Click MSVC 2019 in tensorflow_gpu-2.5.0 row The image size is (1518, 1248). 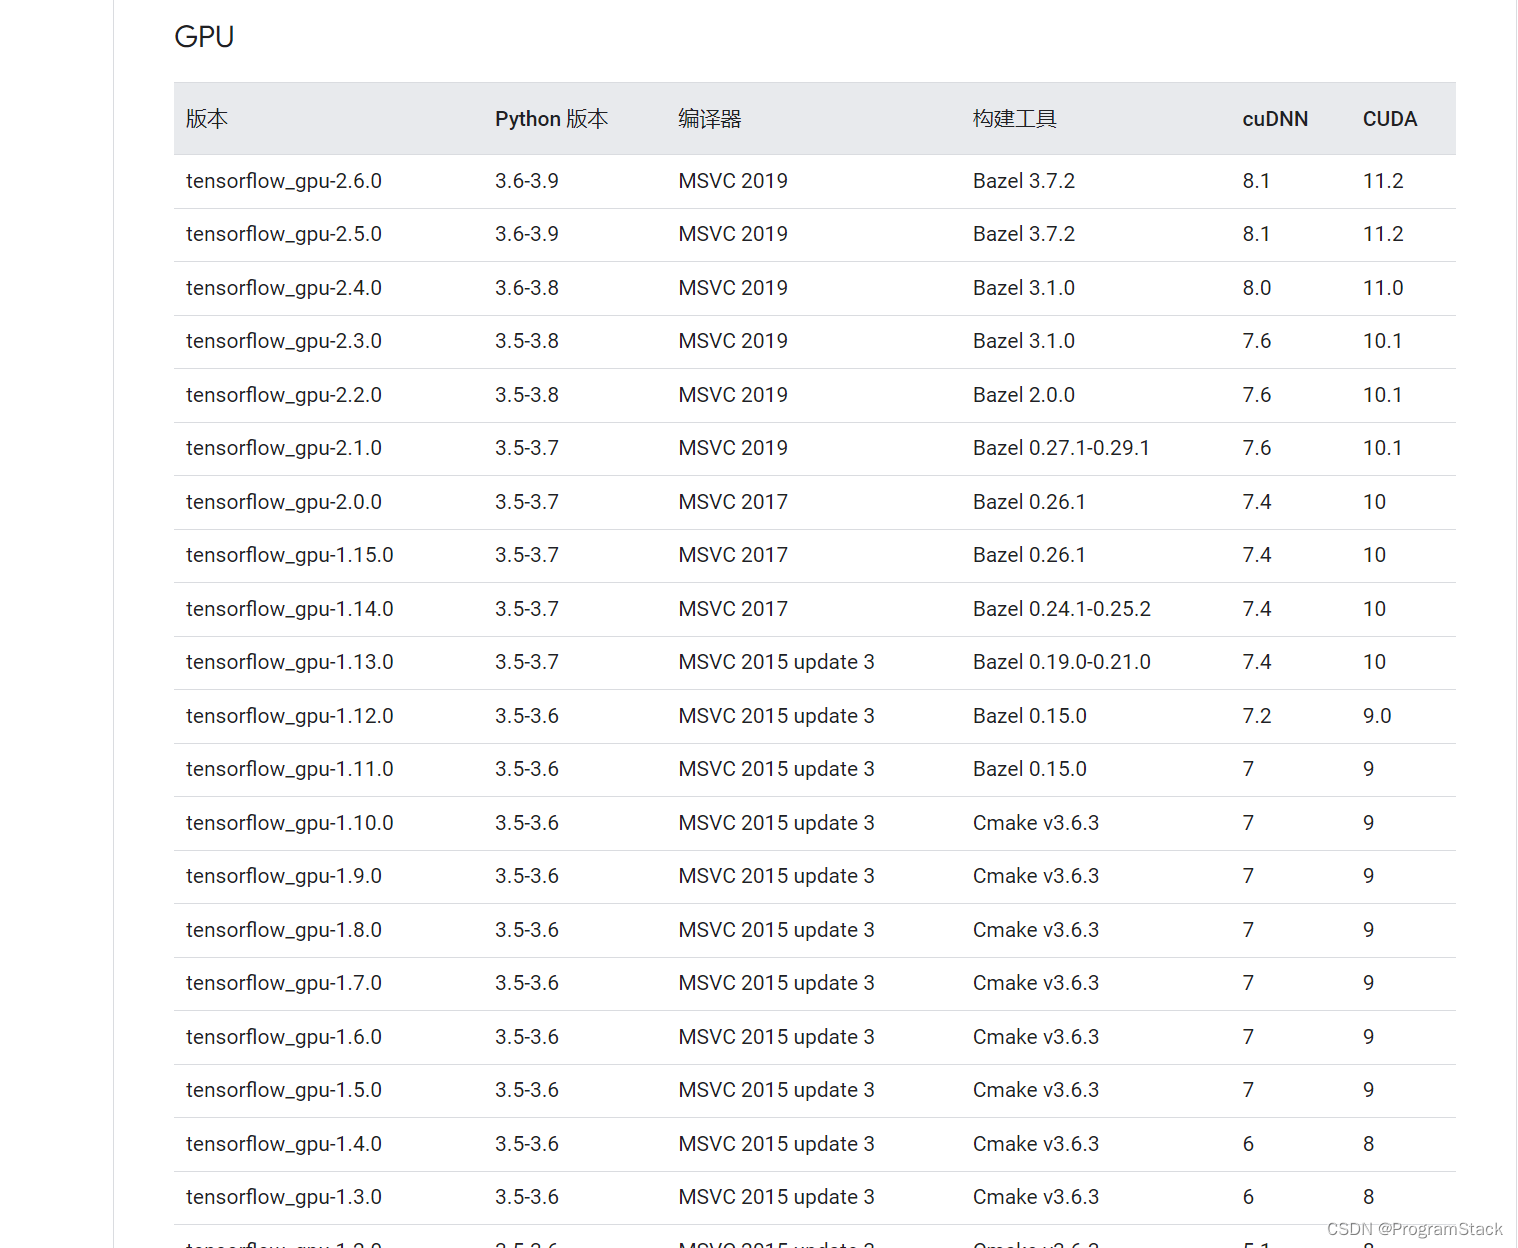pos(733,234)
